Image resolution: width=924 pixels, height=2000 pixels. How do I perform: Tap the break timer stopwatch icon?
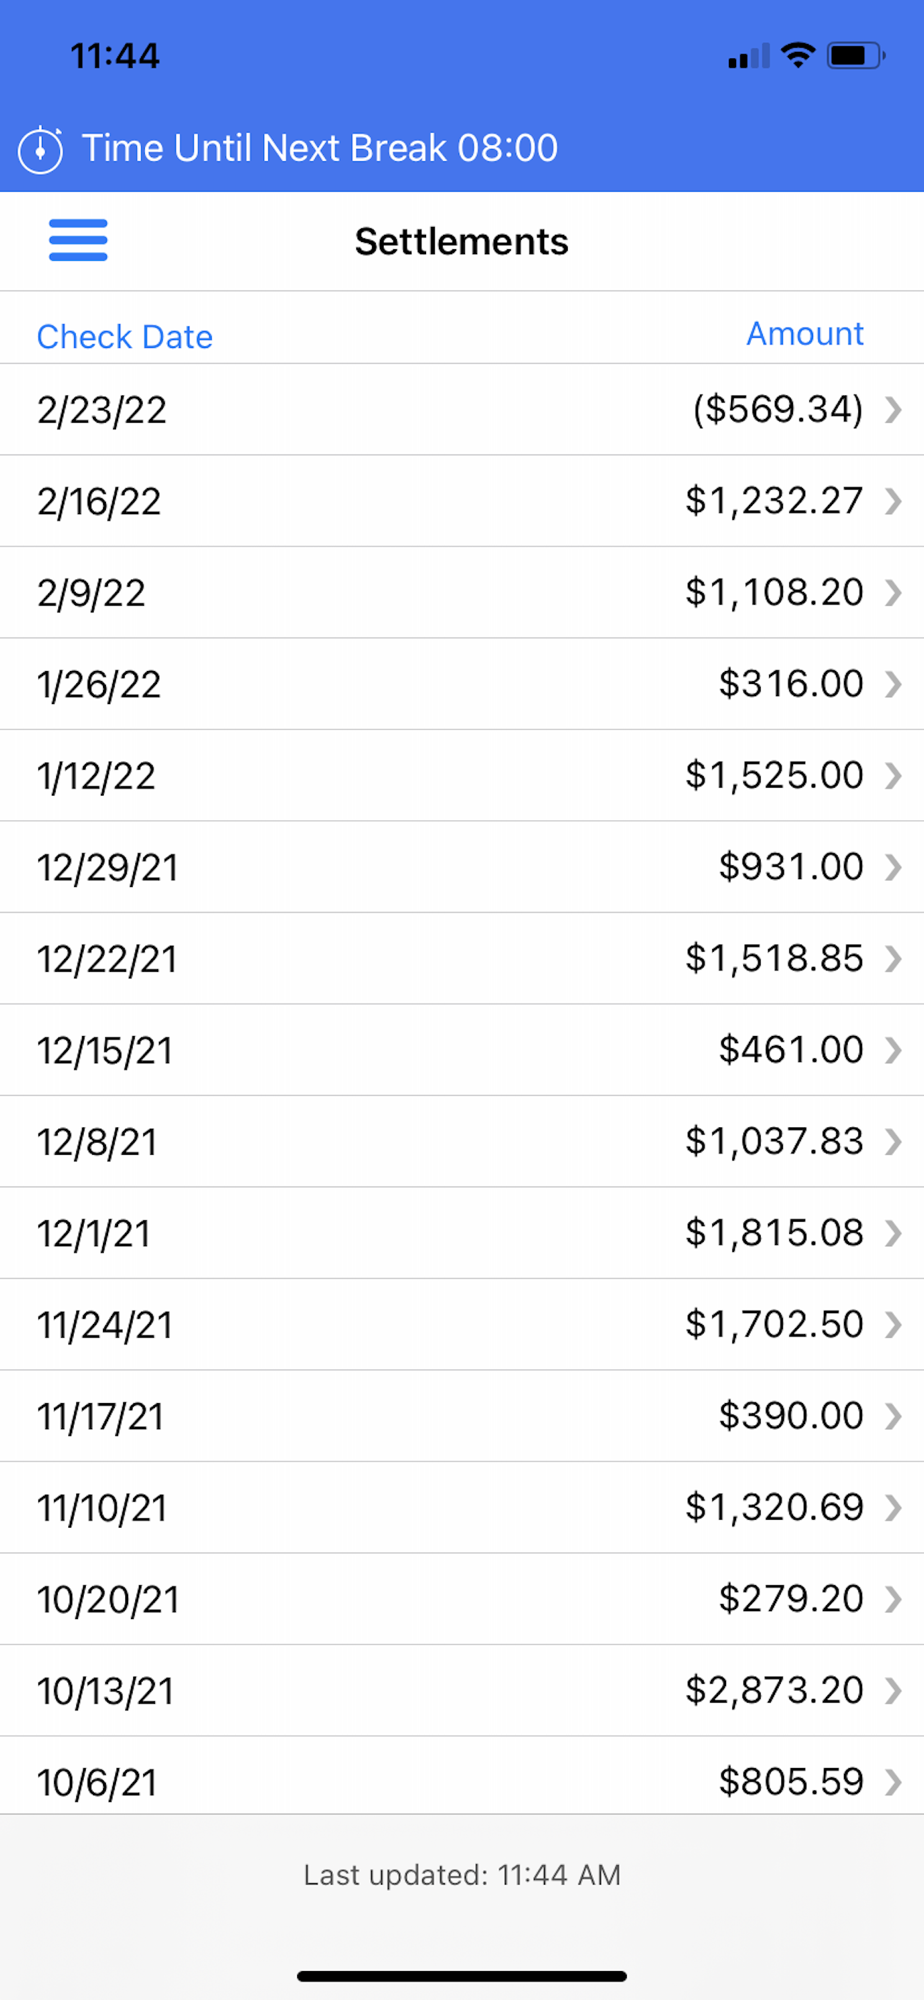point(41,150)
